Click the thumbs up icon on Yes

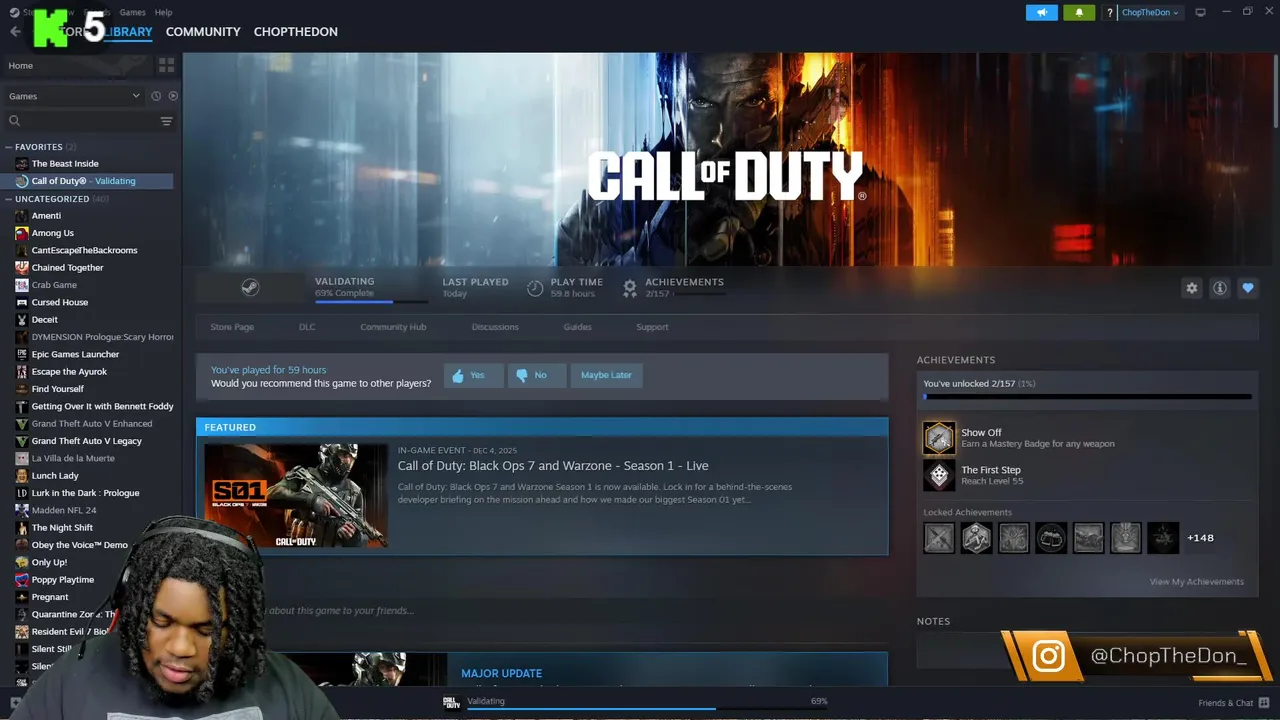(458, 376)
